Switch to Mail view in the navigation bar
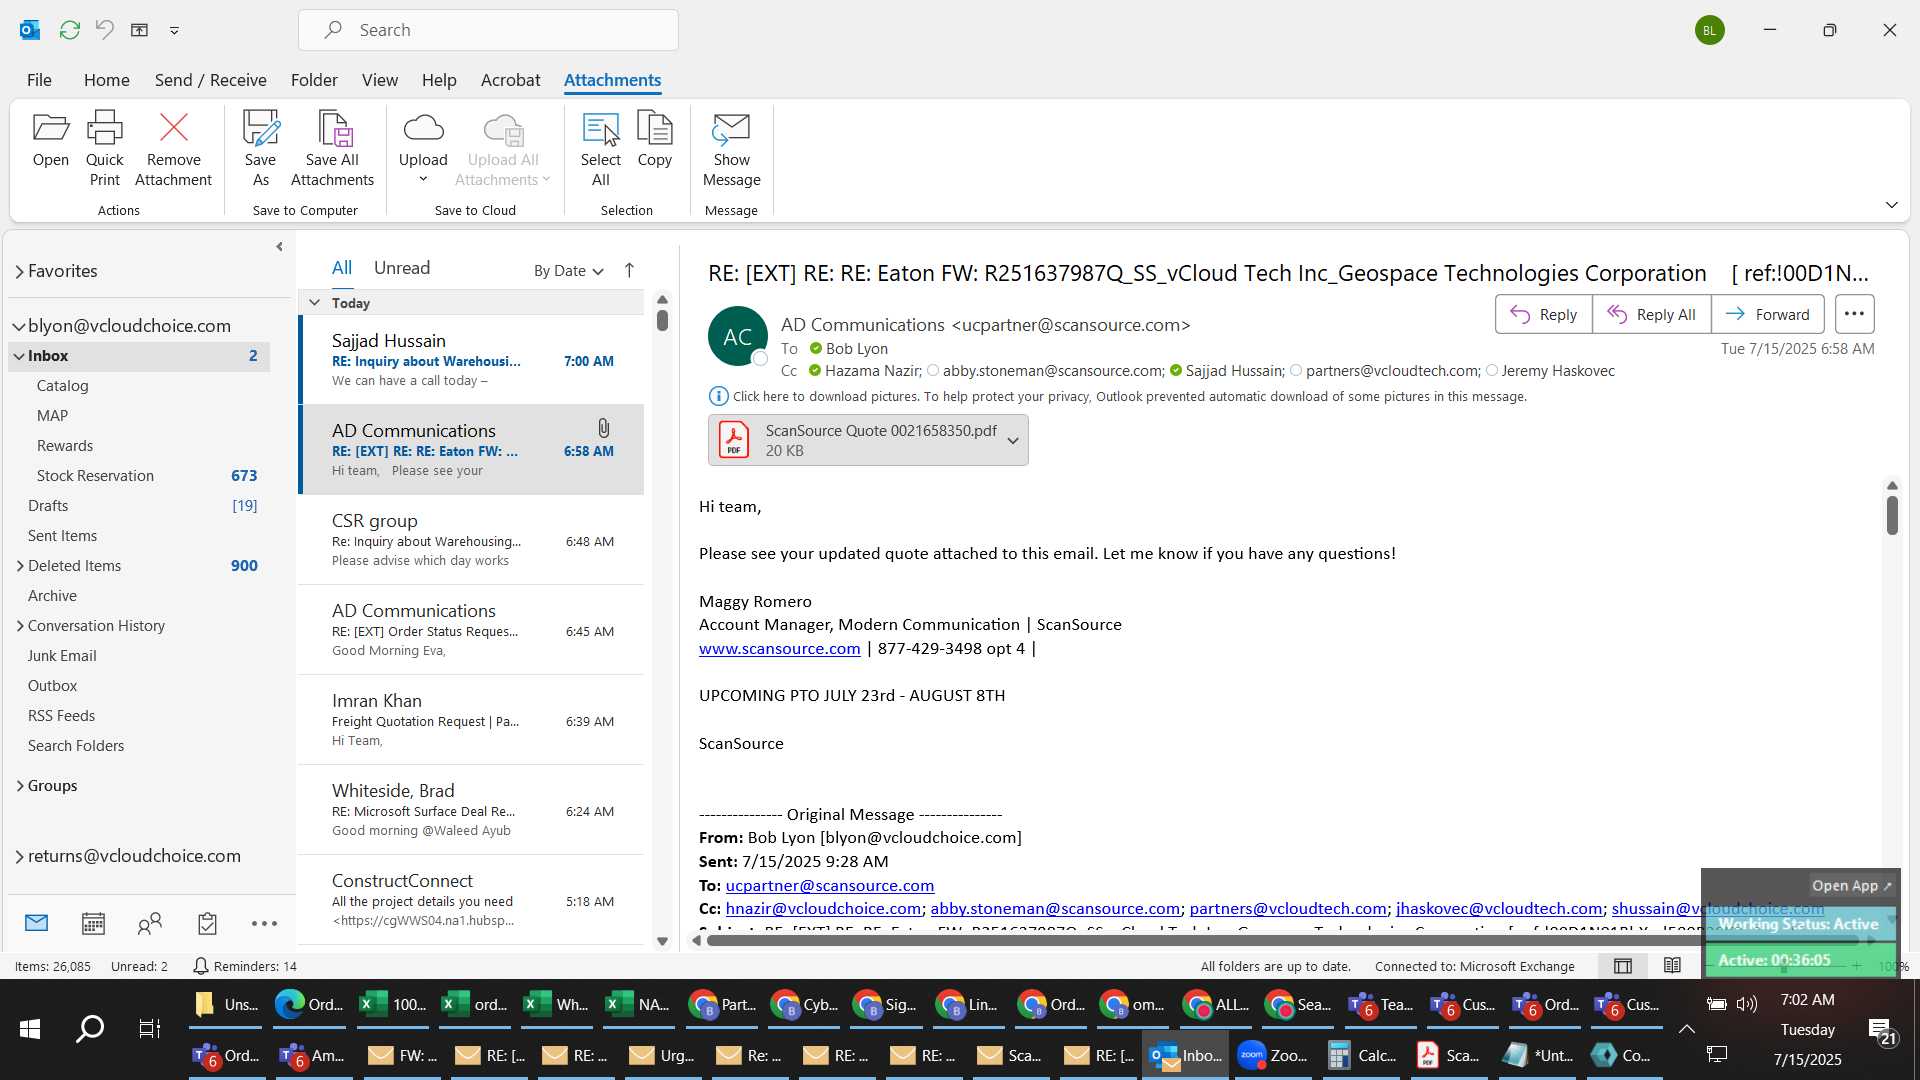This screenshot has height=1080, width=1920. [36, 923]
